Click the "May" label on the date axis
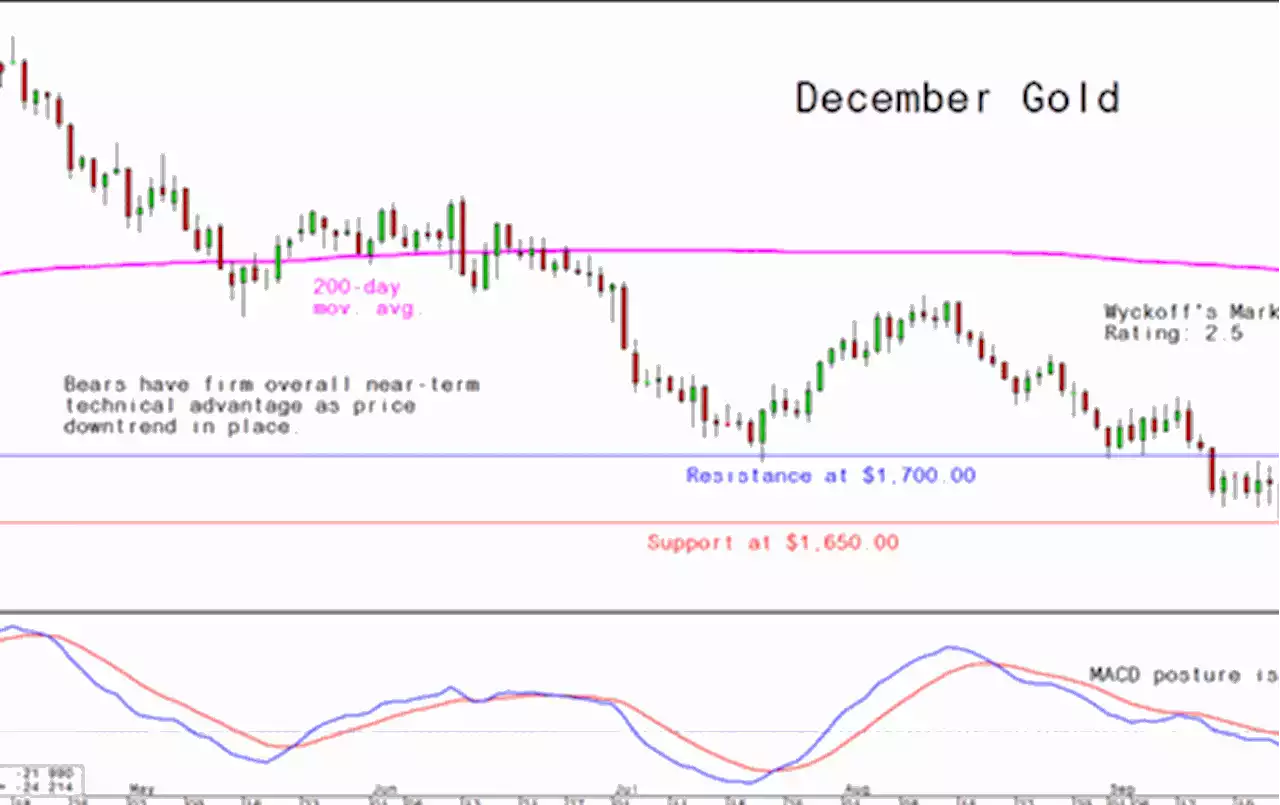Screen dimensions: 1280x805 coord(142,788)
